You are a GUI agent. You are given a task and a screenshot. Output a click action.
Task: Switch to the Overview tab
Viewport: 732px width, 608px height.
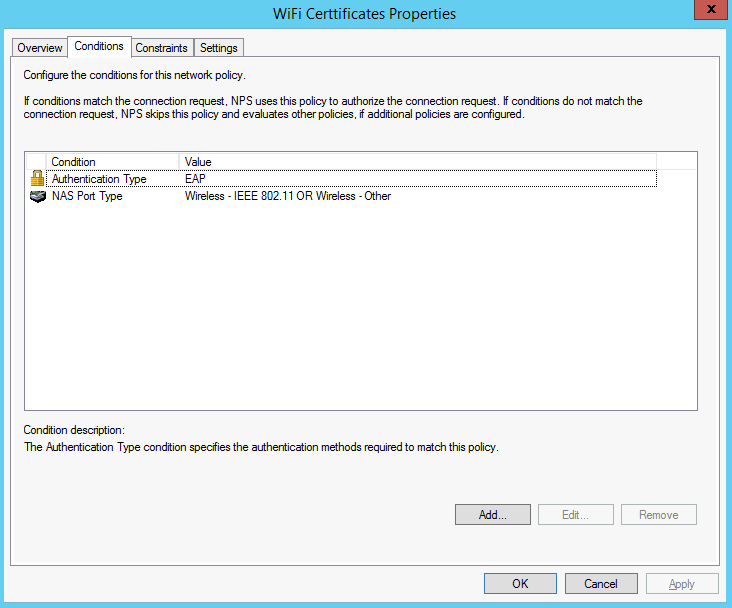click(40, 48)
